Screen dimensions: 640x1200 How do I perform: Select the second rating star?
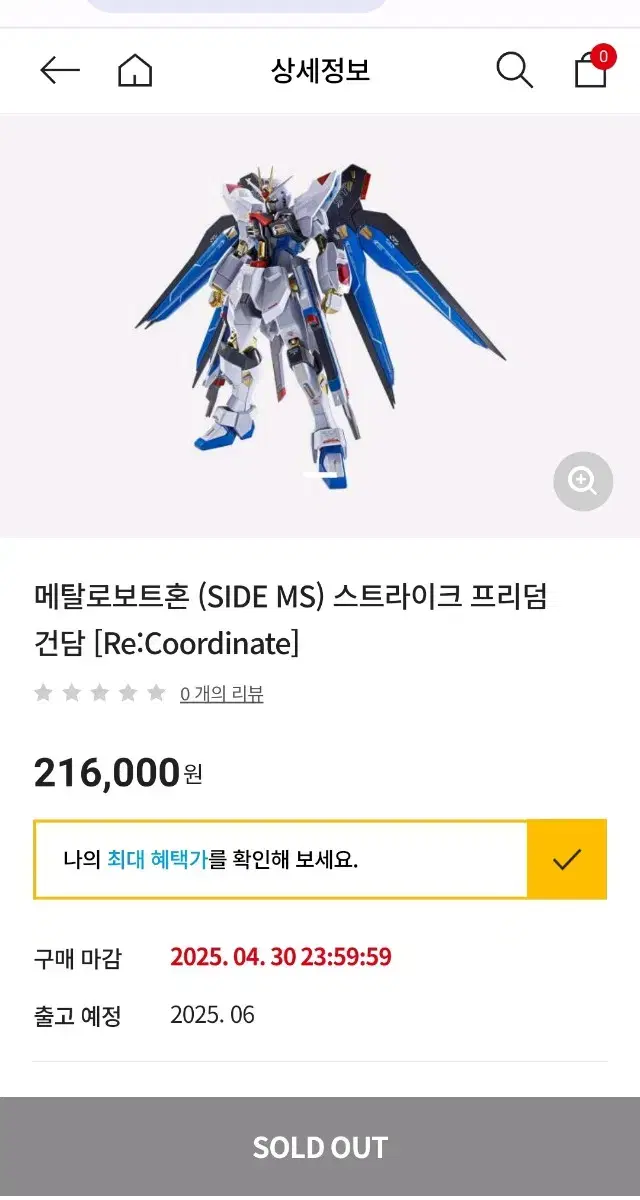click(71, 693)
